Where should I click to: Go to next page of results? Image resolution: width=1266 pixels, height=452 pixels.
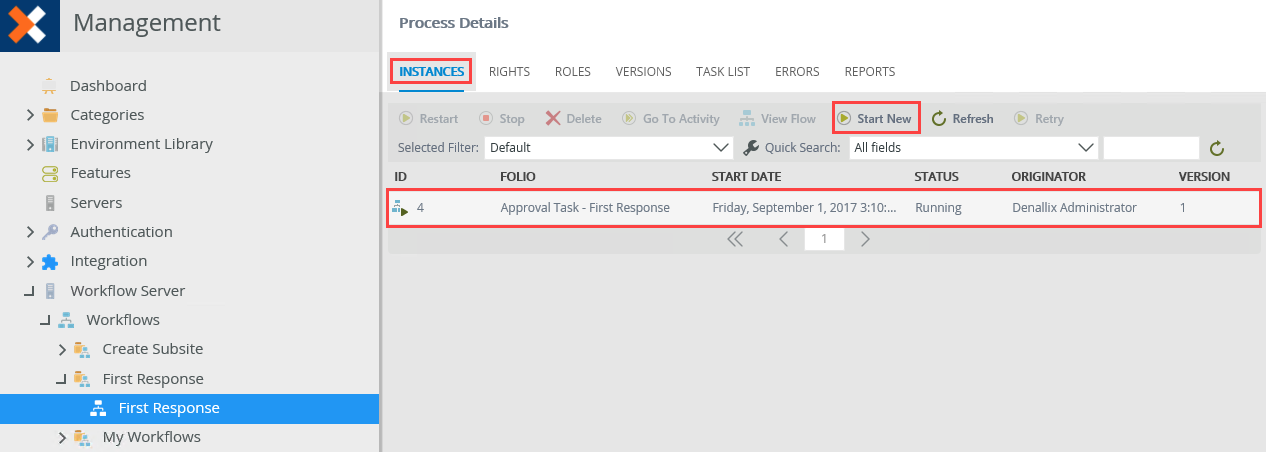pyautogui.click(x=865, y=240)
